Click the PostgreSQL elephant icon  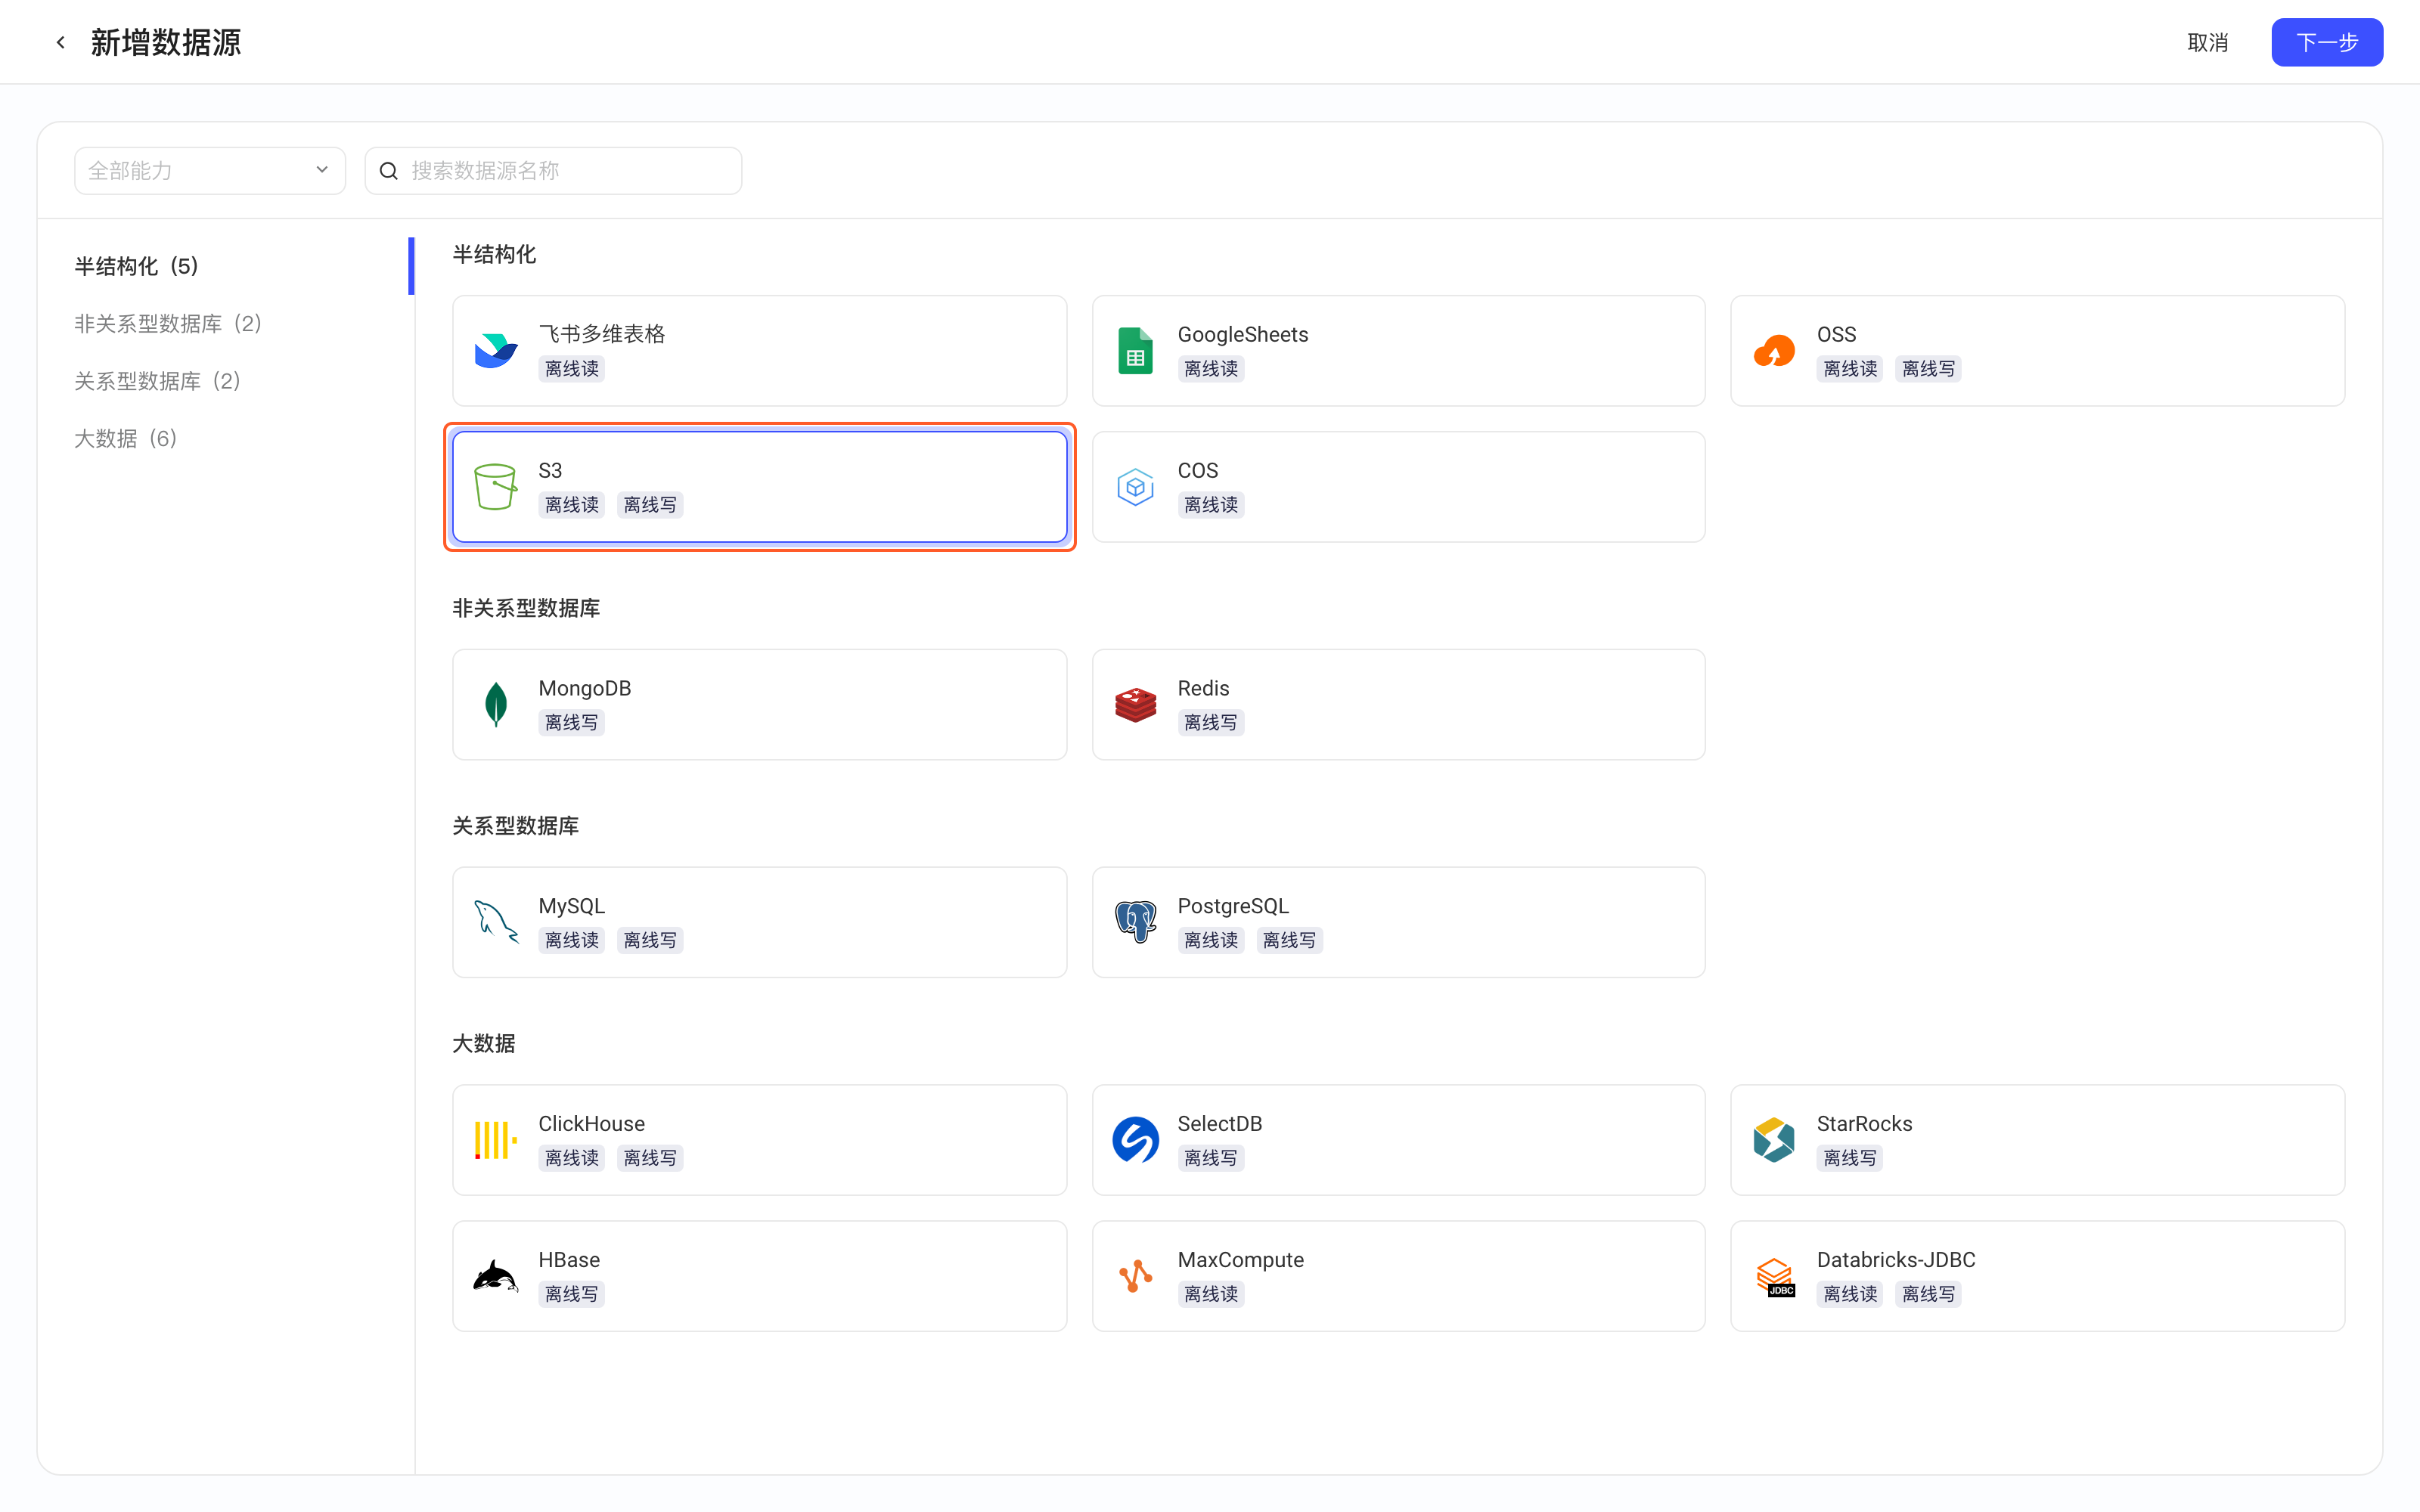point(1135,922)
